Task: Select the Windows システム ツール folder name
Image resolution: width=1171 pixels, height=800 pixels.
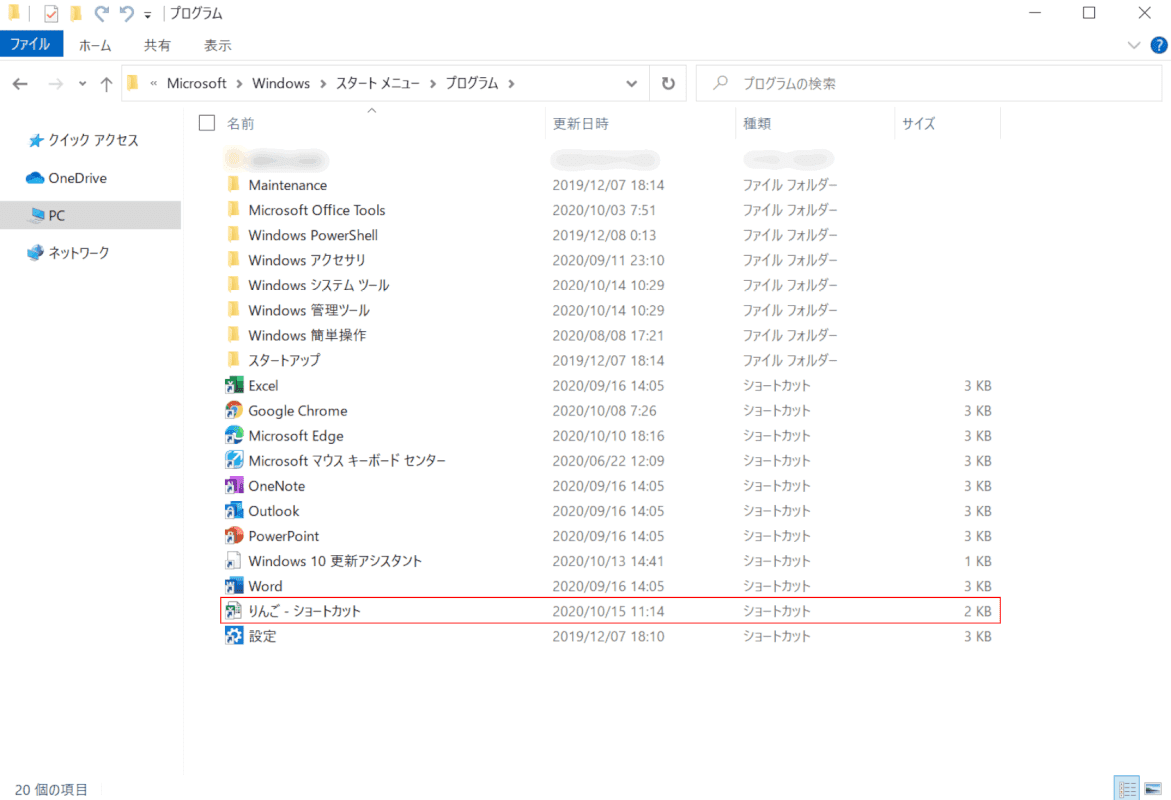Action: tap(319, 285)
